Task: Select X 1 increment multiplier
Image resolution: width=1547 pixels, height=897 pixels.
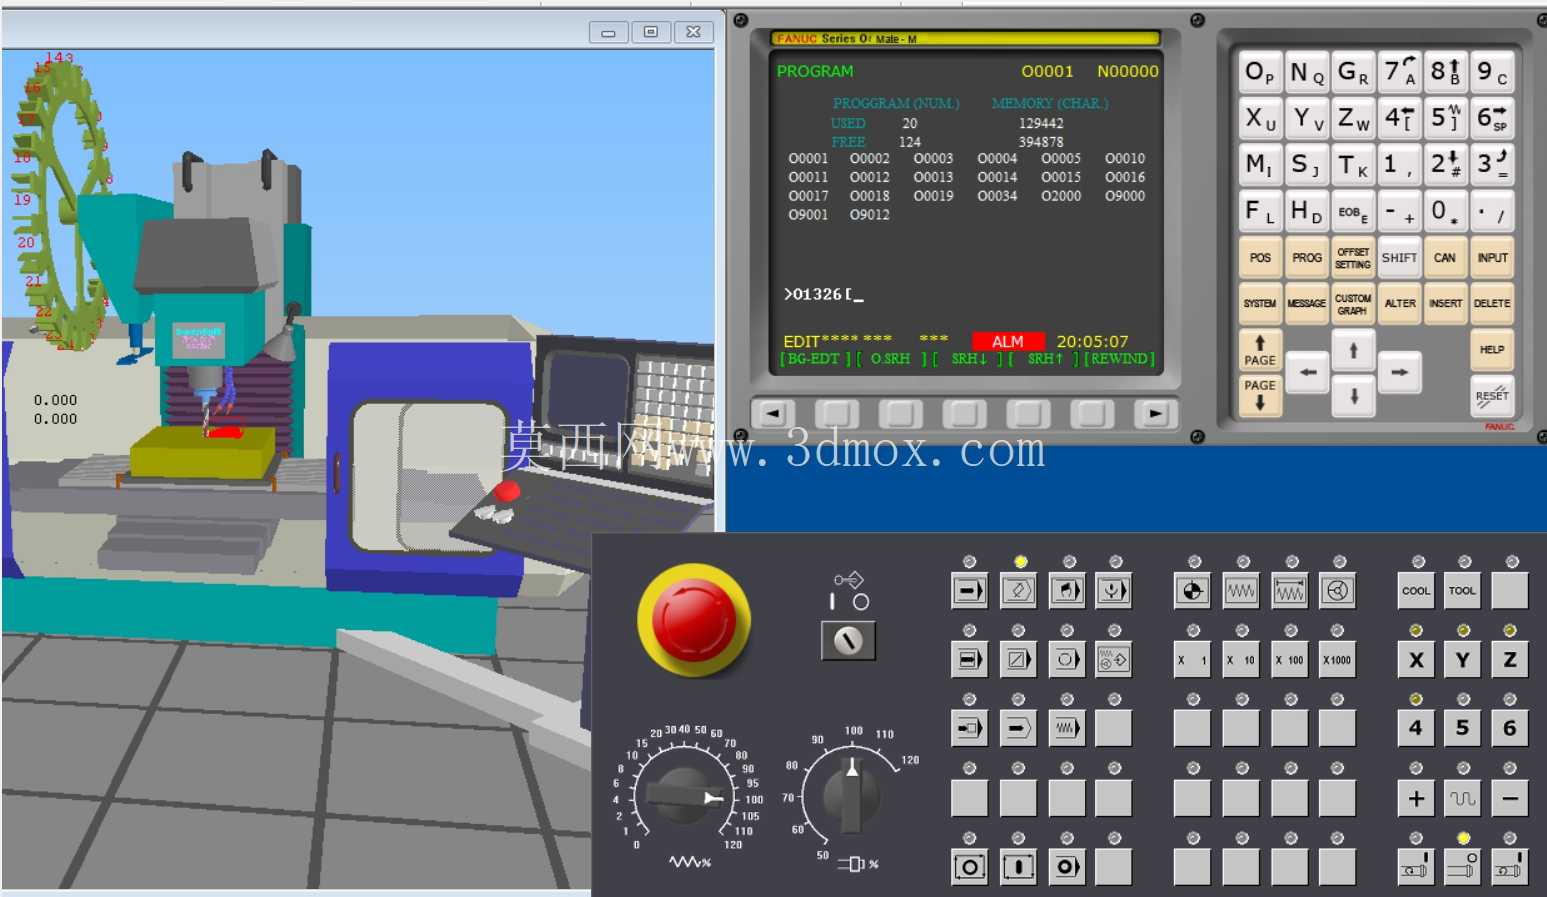Action: pos(1192,659)
